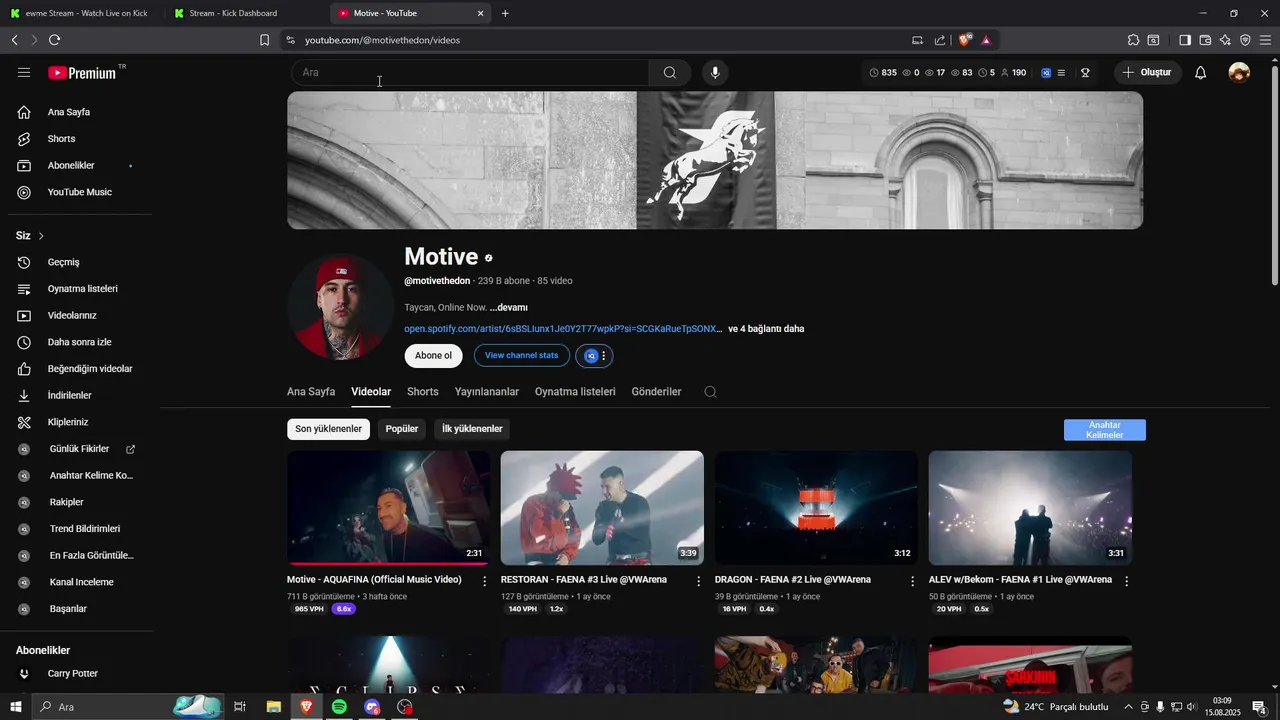Image resolution: width=1280 pixels, height=720 pixels.
Task: Open Brave Shields lion icon
Action: coord(964,40)
